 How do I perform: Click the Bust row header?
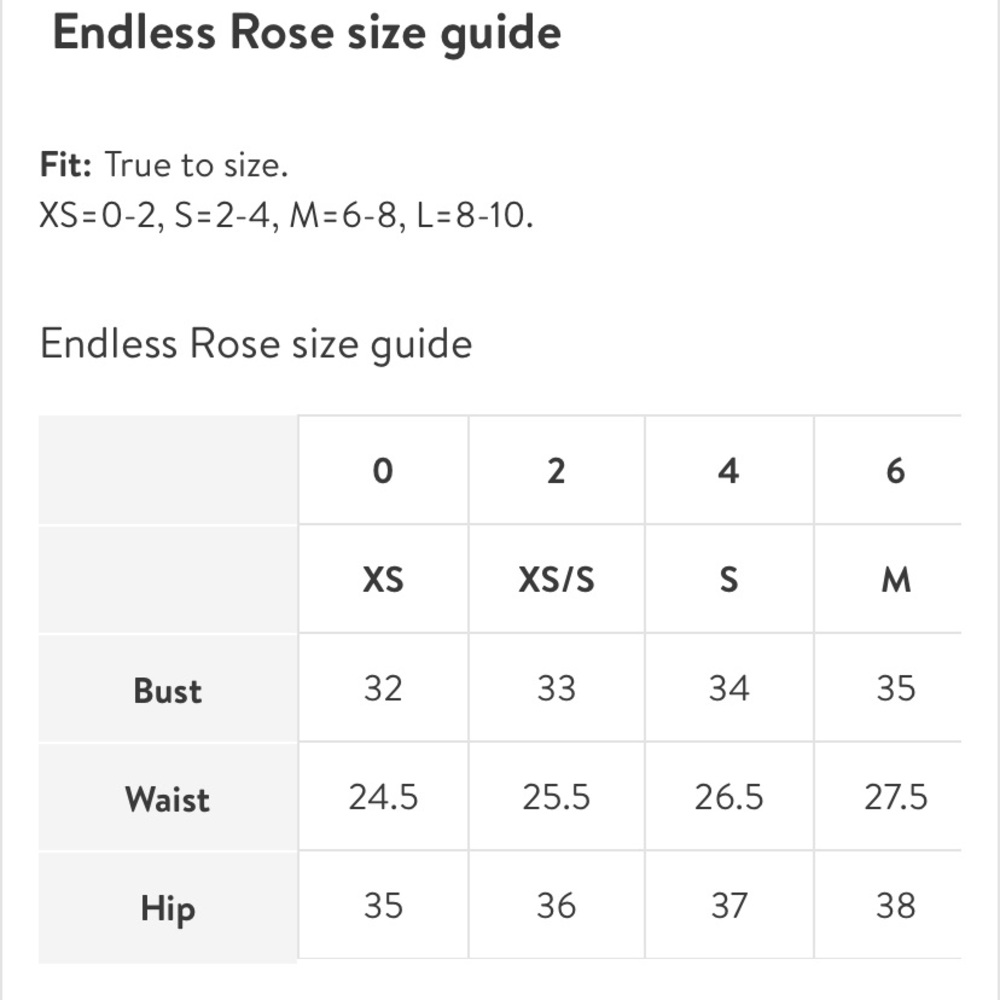[168, 689]
